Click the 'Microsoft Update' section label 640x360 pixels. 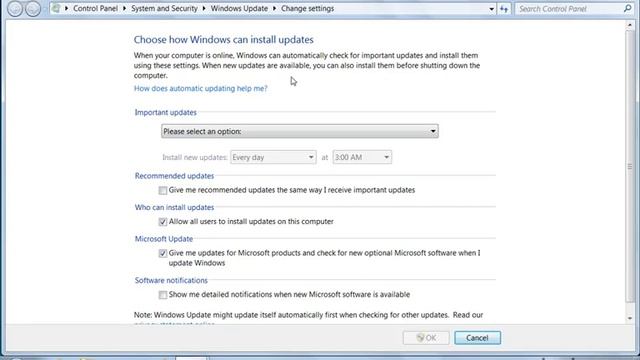pyautogui.click(x=164, y=239)
